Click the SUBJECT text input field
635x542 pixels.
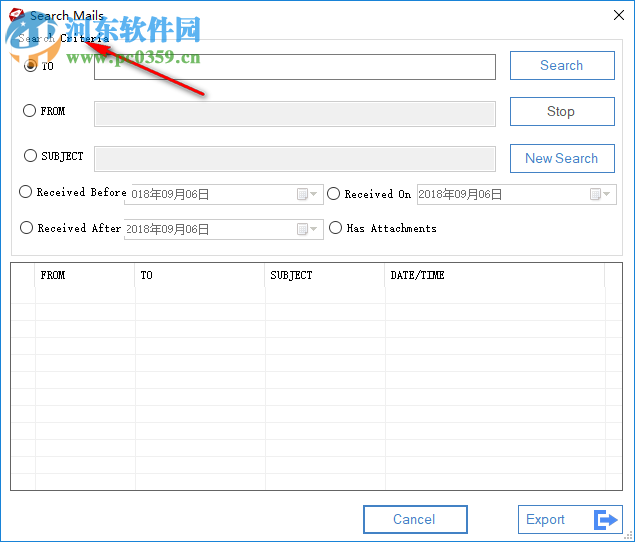click(295, 159)
